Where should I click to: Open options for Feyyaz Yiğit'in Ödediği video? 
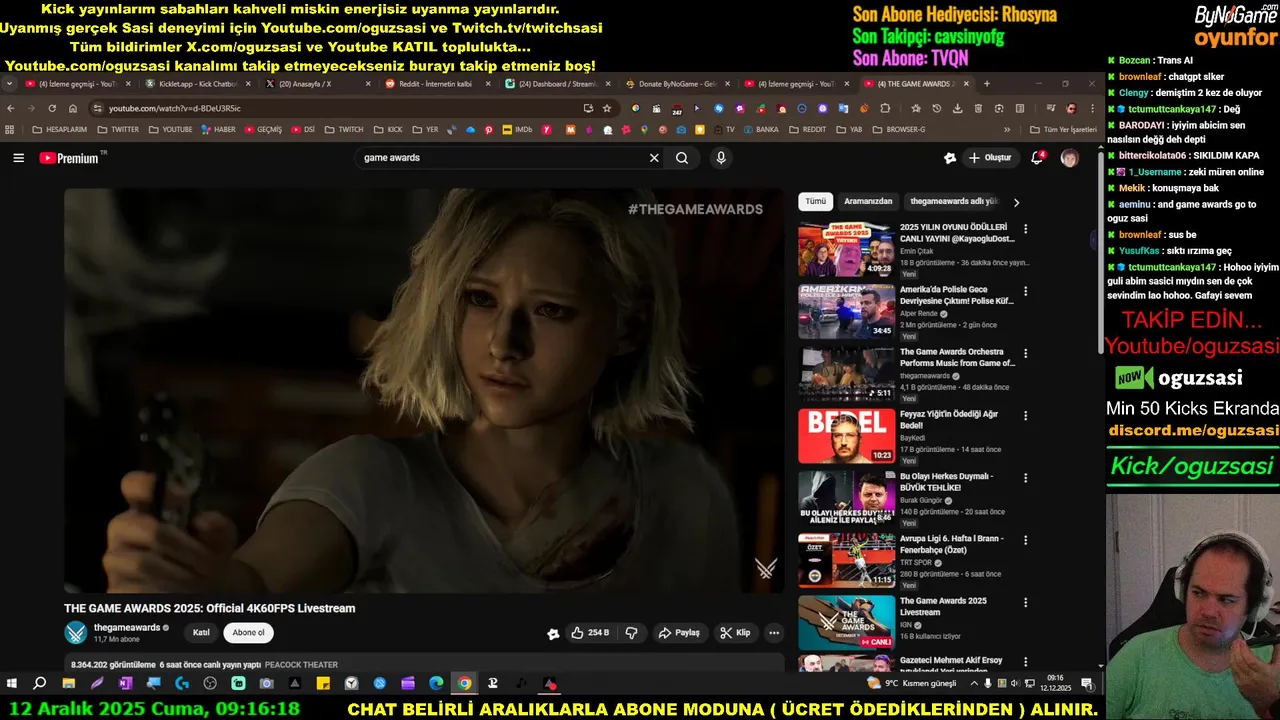coord(1025,415)
